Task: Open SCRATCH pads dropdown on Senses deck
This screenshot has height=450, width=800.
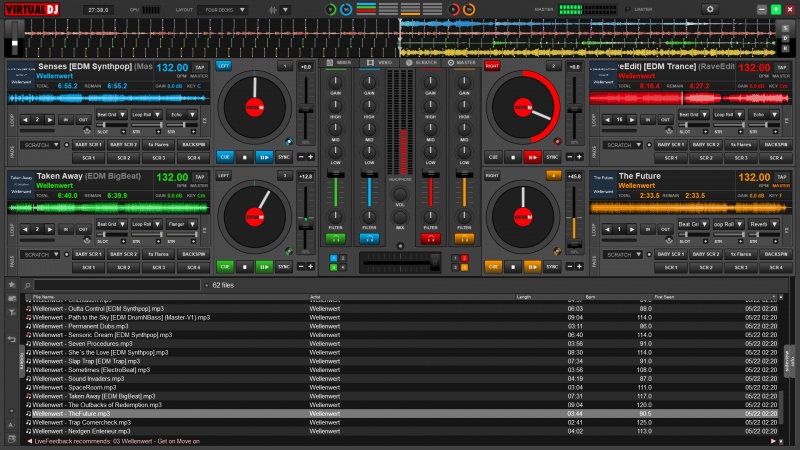Action: click(x=40, y=145)
